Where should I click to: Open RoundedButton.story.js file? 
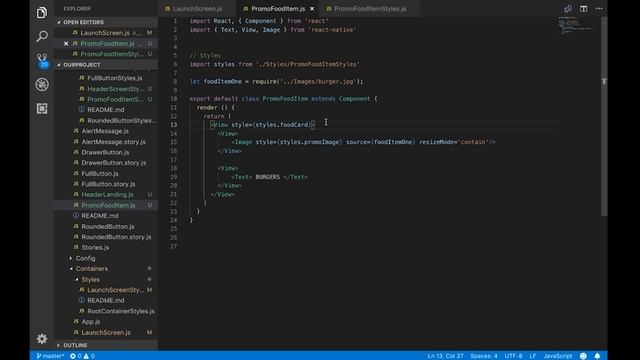(106, 237)
